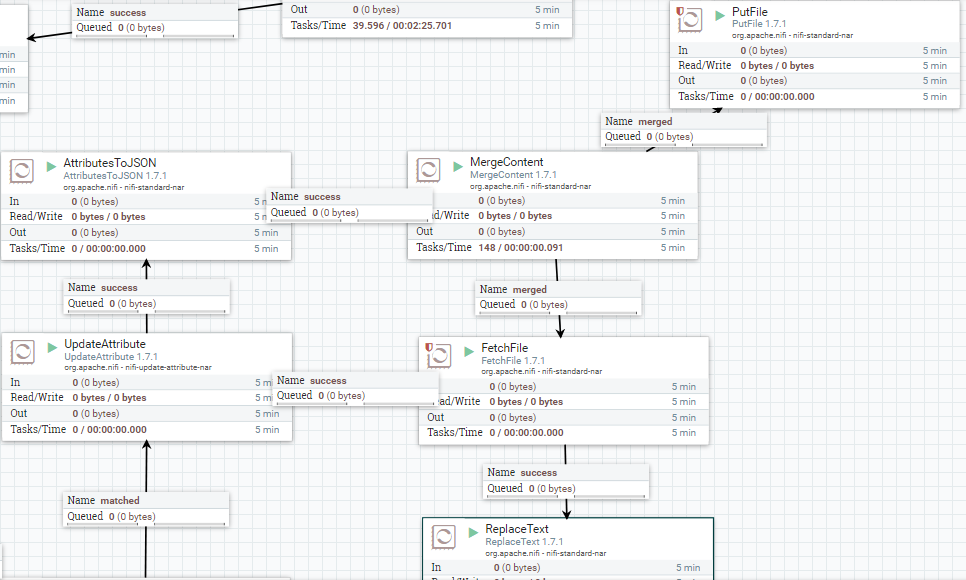
Task: Click the red restricted-component shield on PutFile
Action: (x=680, y=11)
